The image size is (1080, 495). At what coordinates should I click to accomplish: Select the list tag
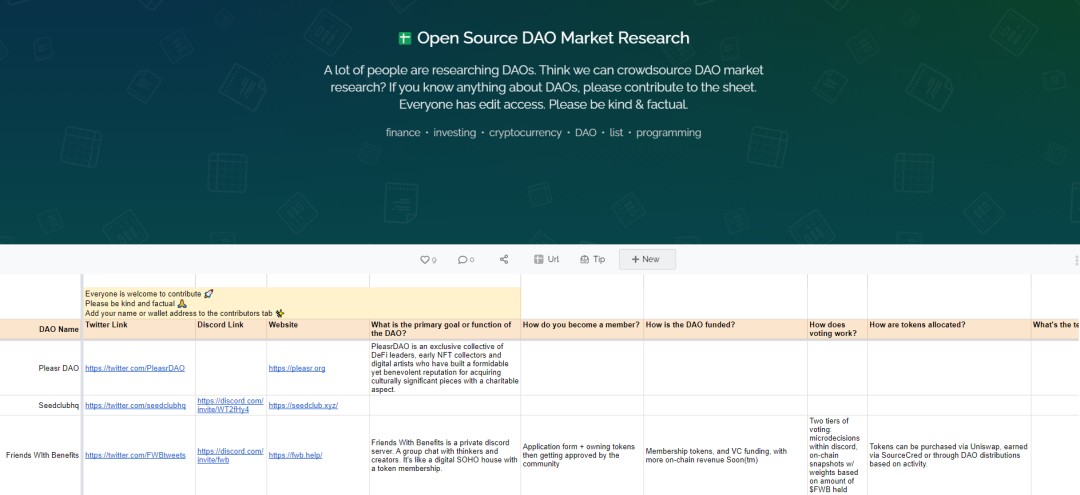coord(616,133)
